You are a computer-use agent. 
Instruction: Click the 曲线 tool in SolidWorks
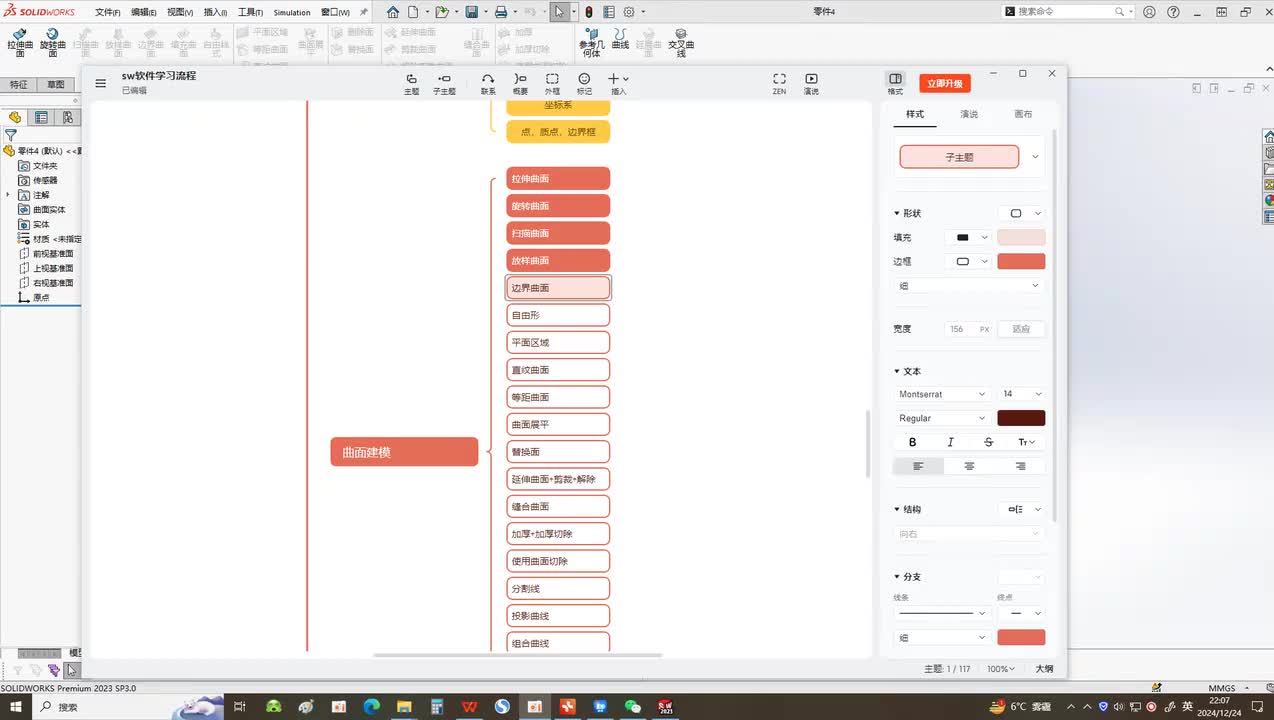620,40
